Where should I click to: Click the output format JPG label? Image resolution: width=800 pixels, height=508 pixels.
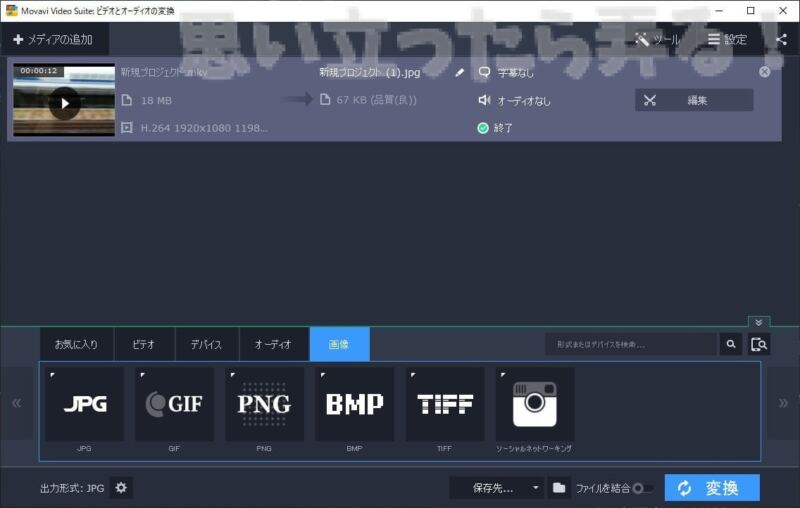[x=72, y=488]
